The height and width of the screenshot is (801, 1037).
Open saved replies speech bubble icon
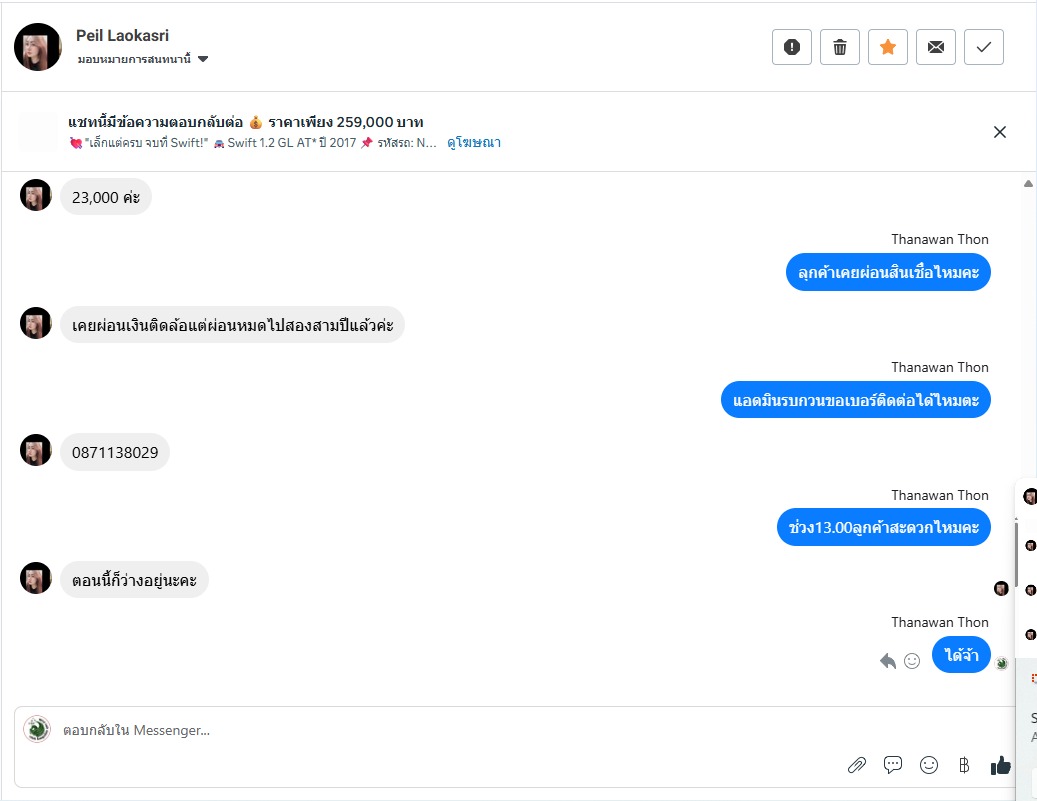(893, 765)
